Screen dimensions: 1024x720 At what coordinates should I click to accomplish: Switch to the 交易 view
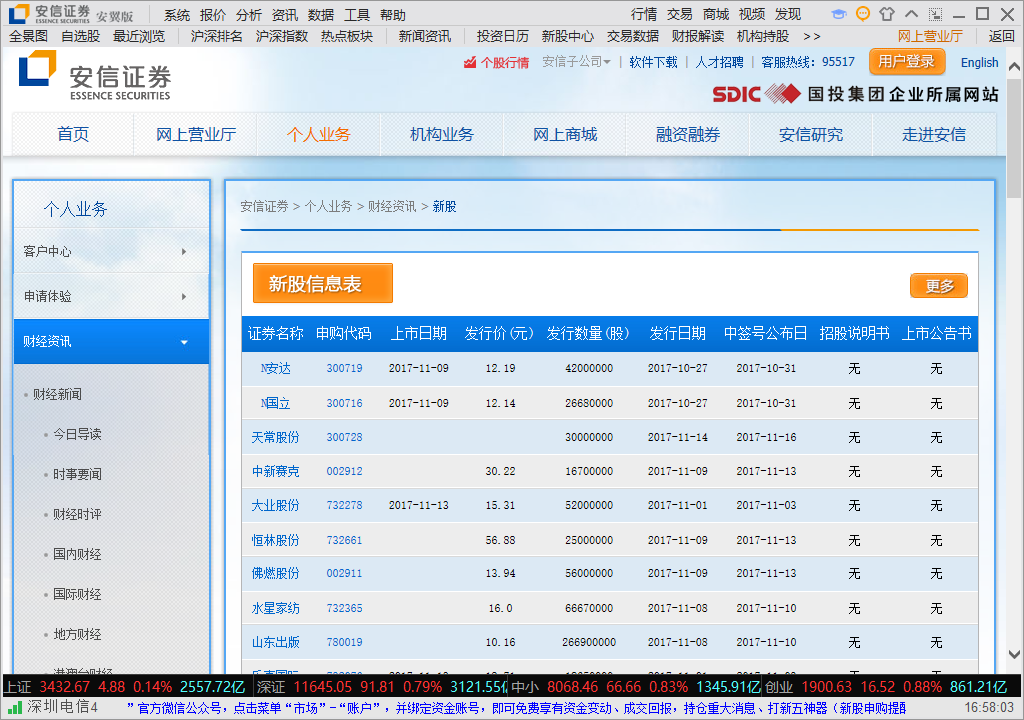click(x=680, y=14)
